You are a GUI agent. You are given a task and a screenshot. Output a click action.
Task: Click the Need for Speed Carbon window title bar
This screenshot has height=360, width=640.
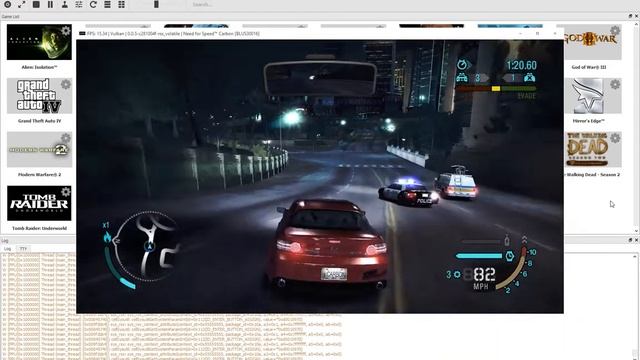320,33
